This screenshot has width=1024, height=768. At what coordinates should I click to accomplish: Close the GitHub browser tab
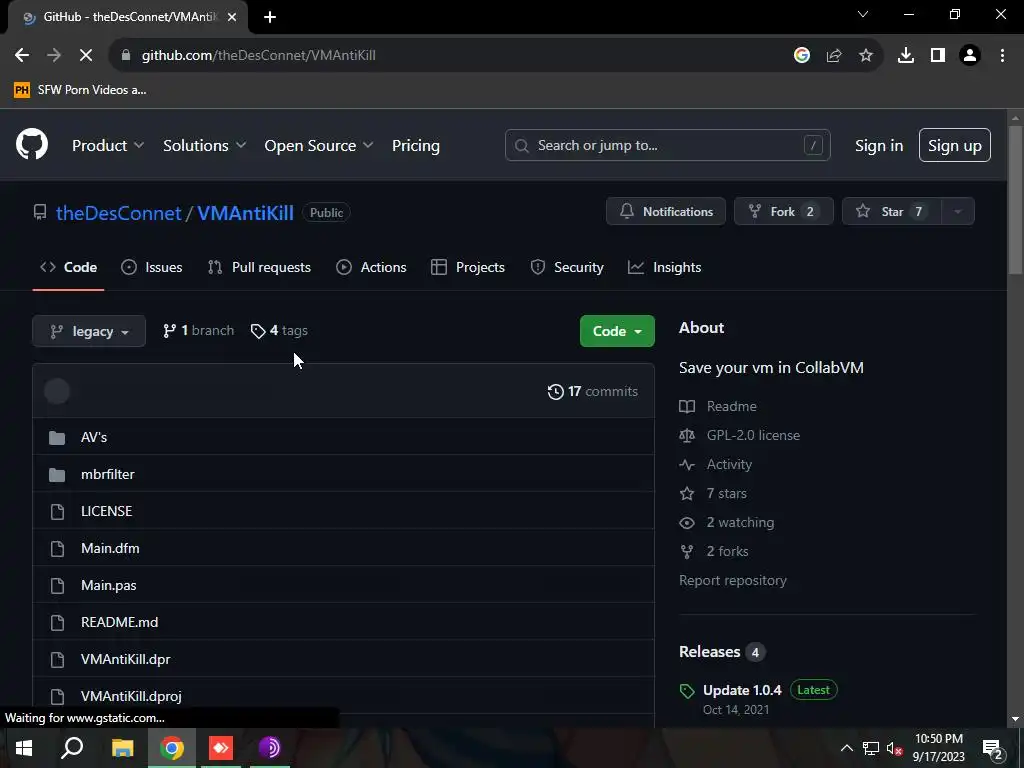click(232, 18)
